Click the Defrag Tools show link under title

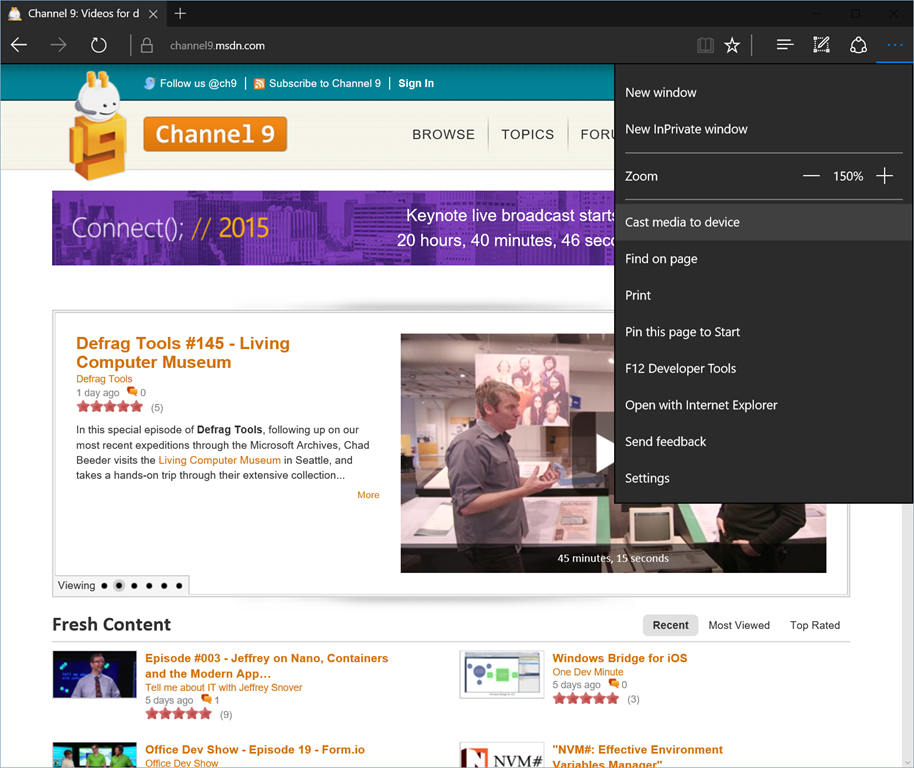click(104, 379)
